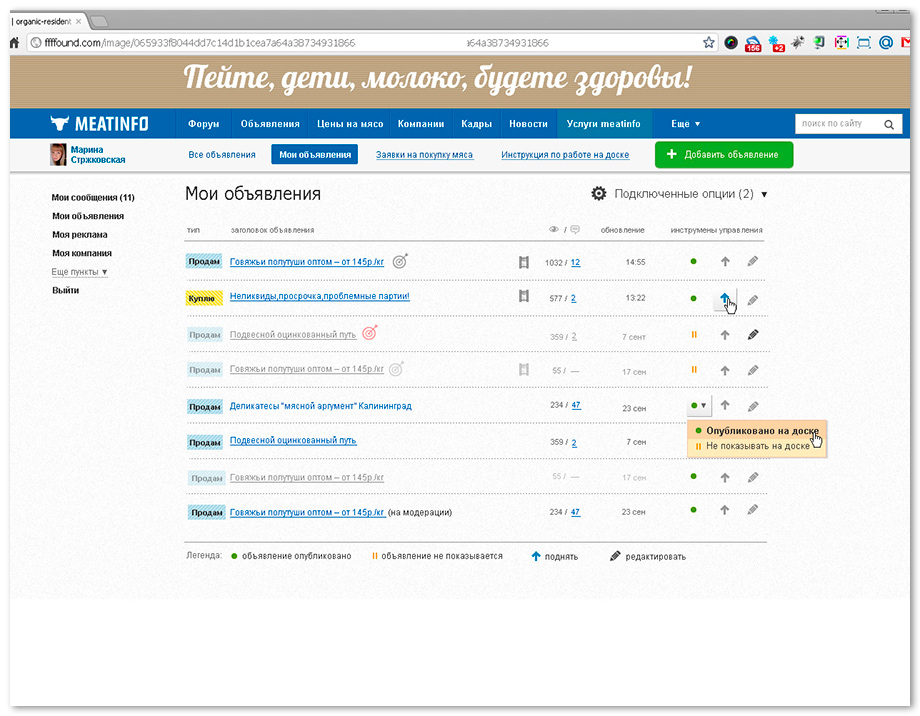
Task: Click the user avatar photo
Action: pyautogui.click(x=58, y=154)
